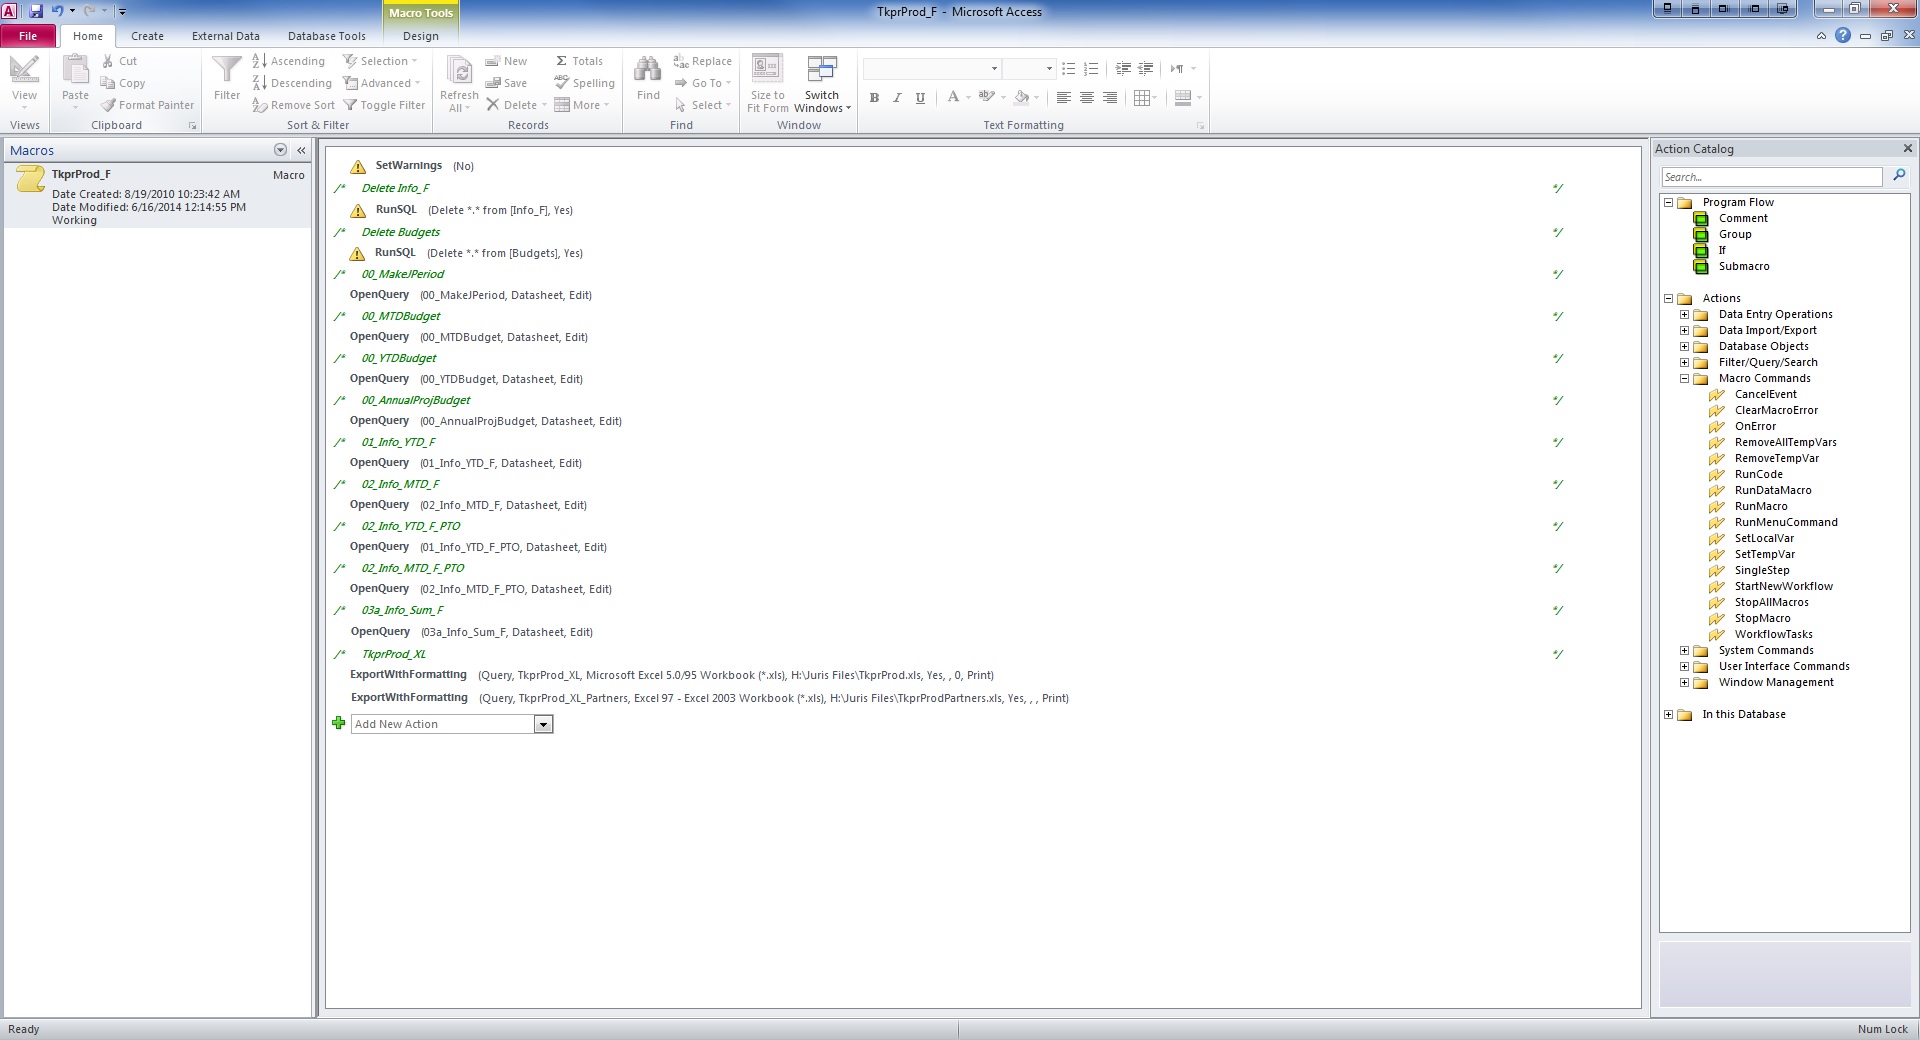Open the Database Tools ribbon tab
This screenshot has height=1040, width=1920.
click(326, 36)
